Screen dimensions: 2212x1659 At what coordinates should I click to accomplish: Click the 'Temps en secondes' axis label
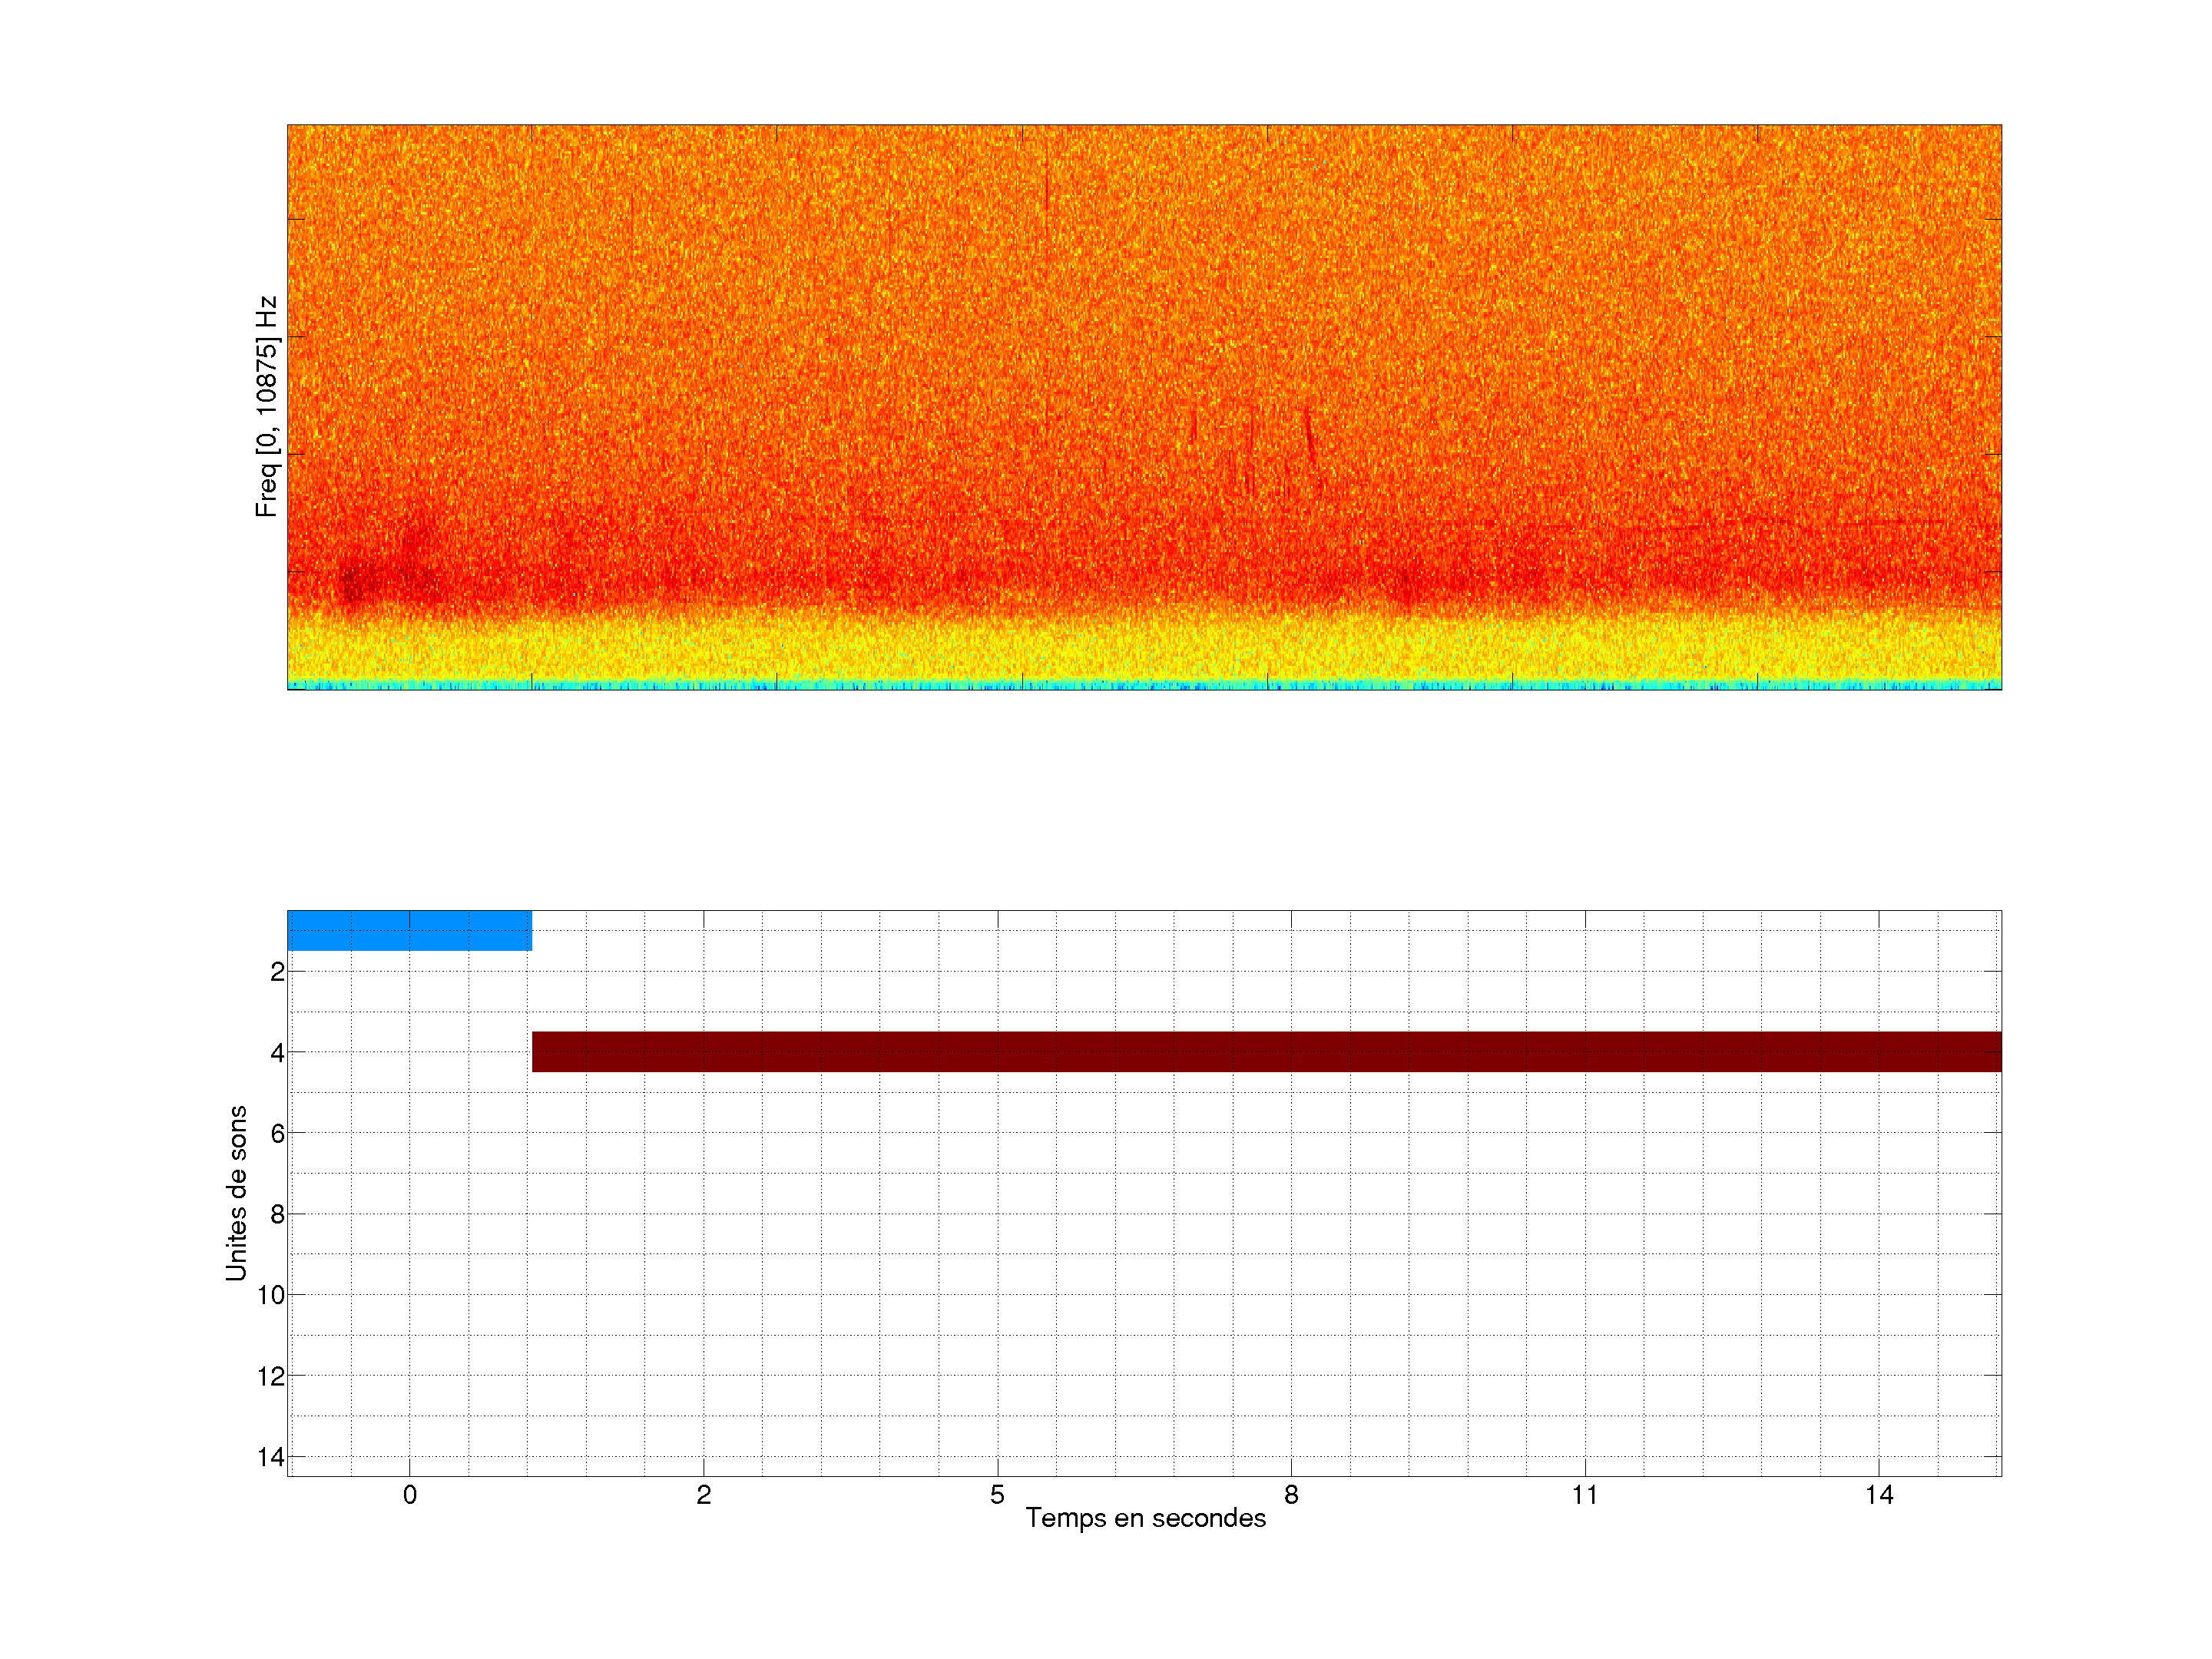1145,1518
